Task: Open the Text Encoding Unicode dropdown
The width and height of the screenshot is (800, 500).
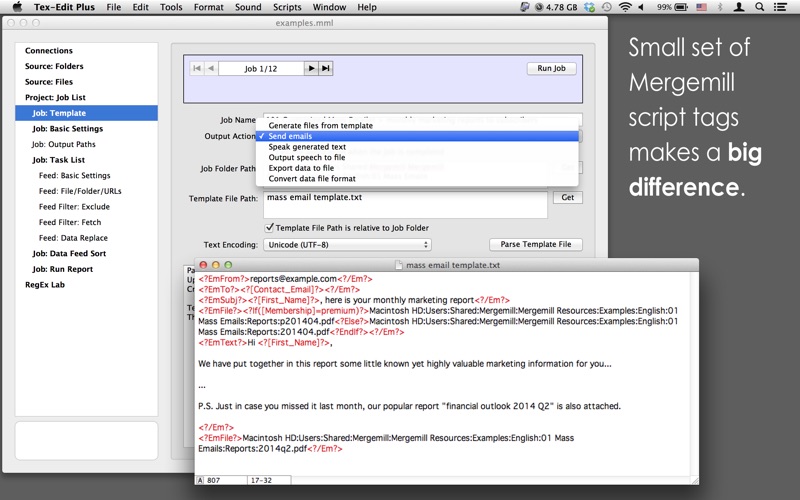Action: (347, 245)
